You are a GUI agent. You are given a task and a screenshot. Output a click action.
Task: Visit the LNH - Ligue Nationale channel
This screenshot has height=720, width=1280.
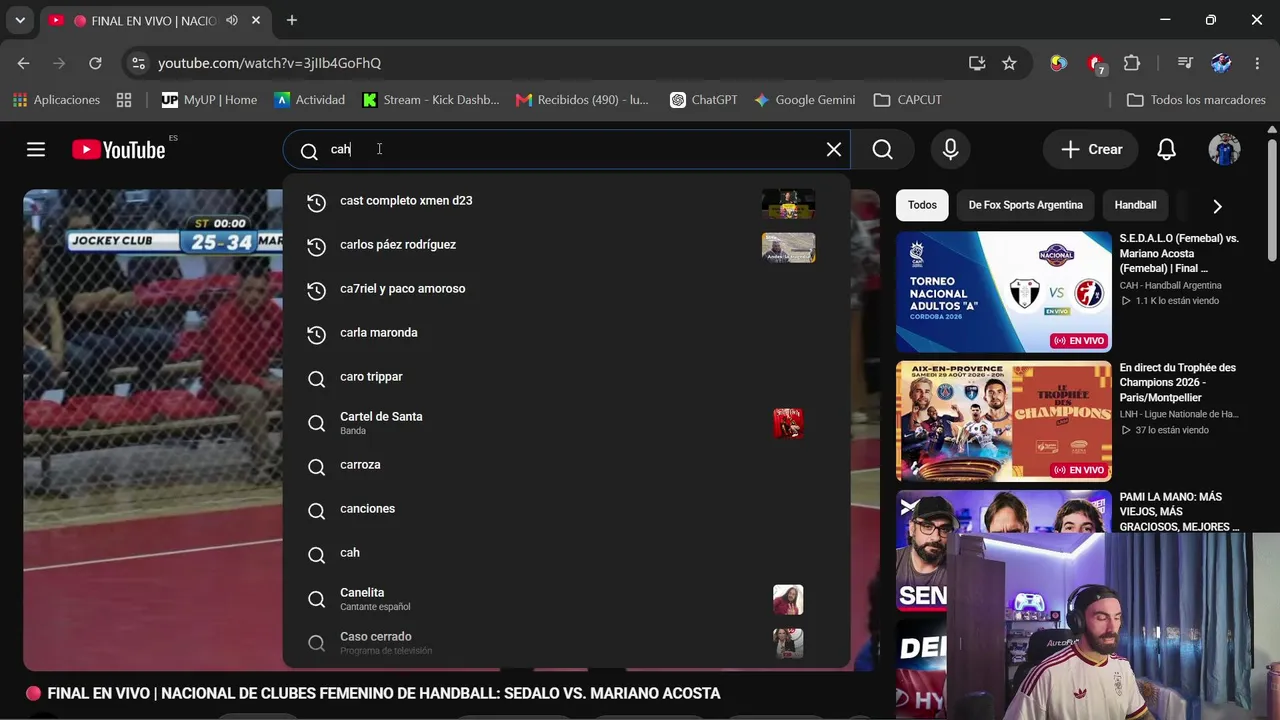pyautogui.click(x=1179, y=414)
